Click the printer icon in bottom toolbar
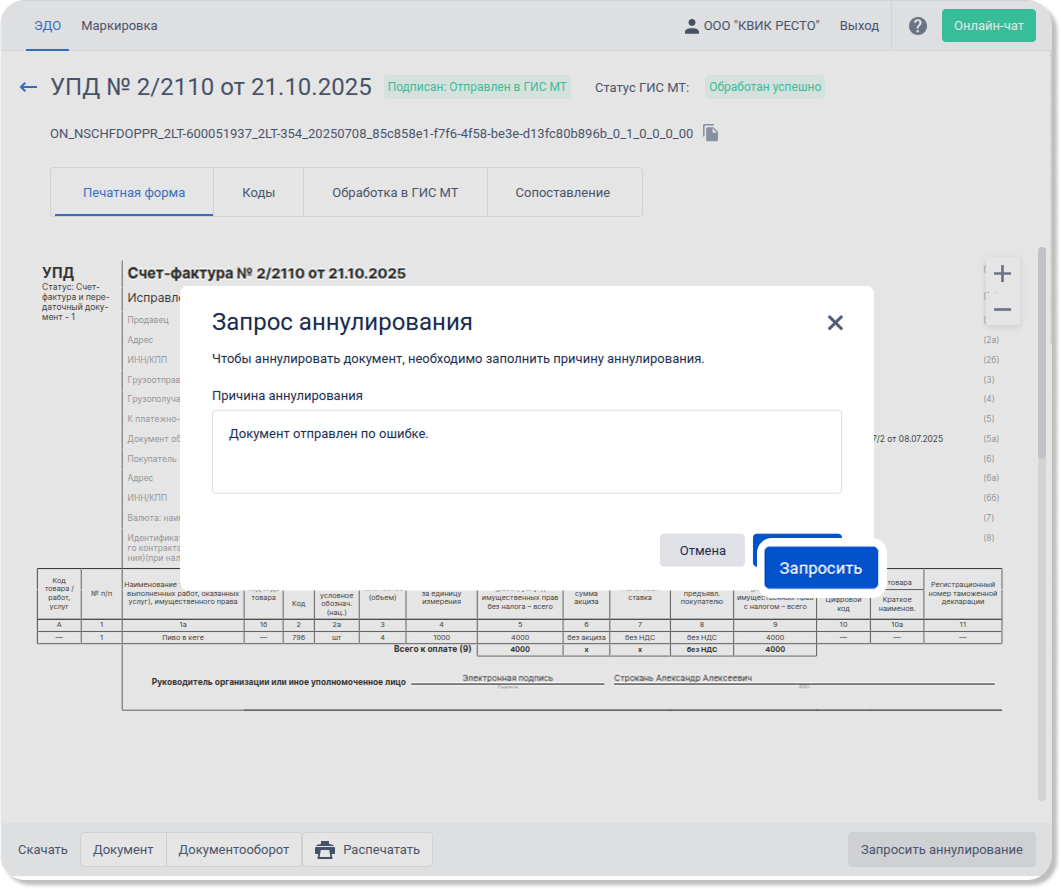Screen dimensions: 1061x889 click(x=325, y=850)
